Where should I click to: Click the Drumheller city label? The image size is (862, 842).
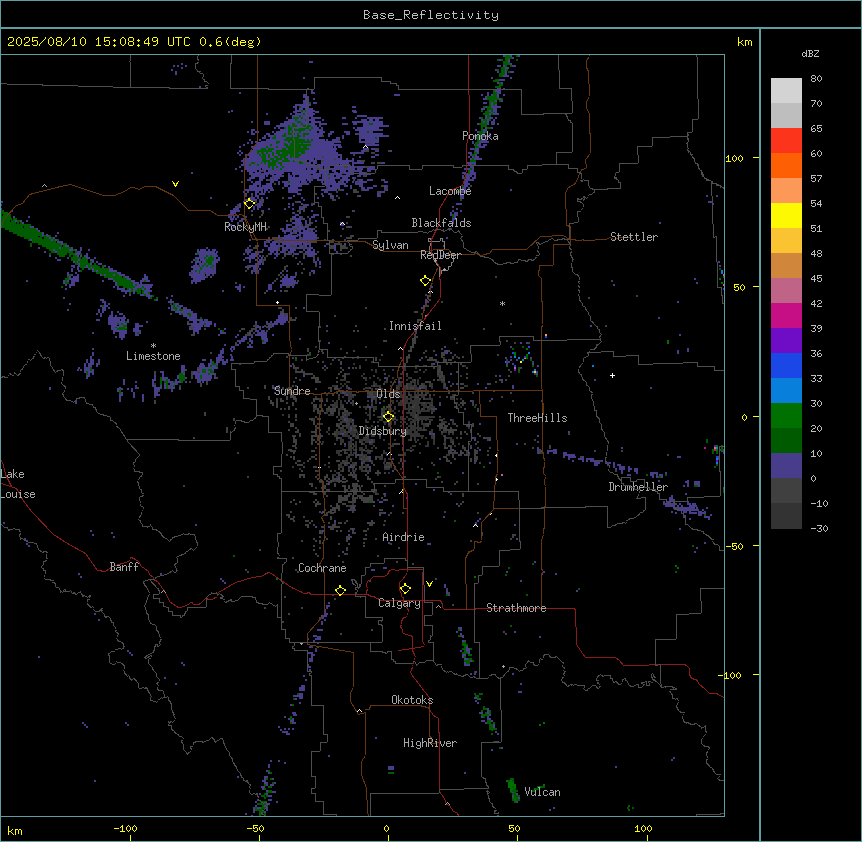coord(638,487)
